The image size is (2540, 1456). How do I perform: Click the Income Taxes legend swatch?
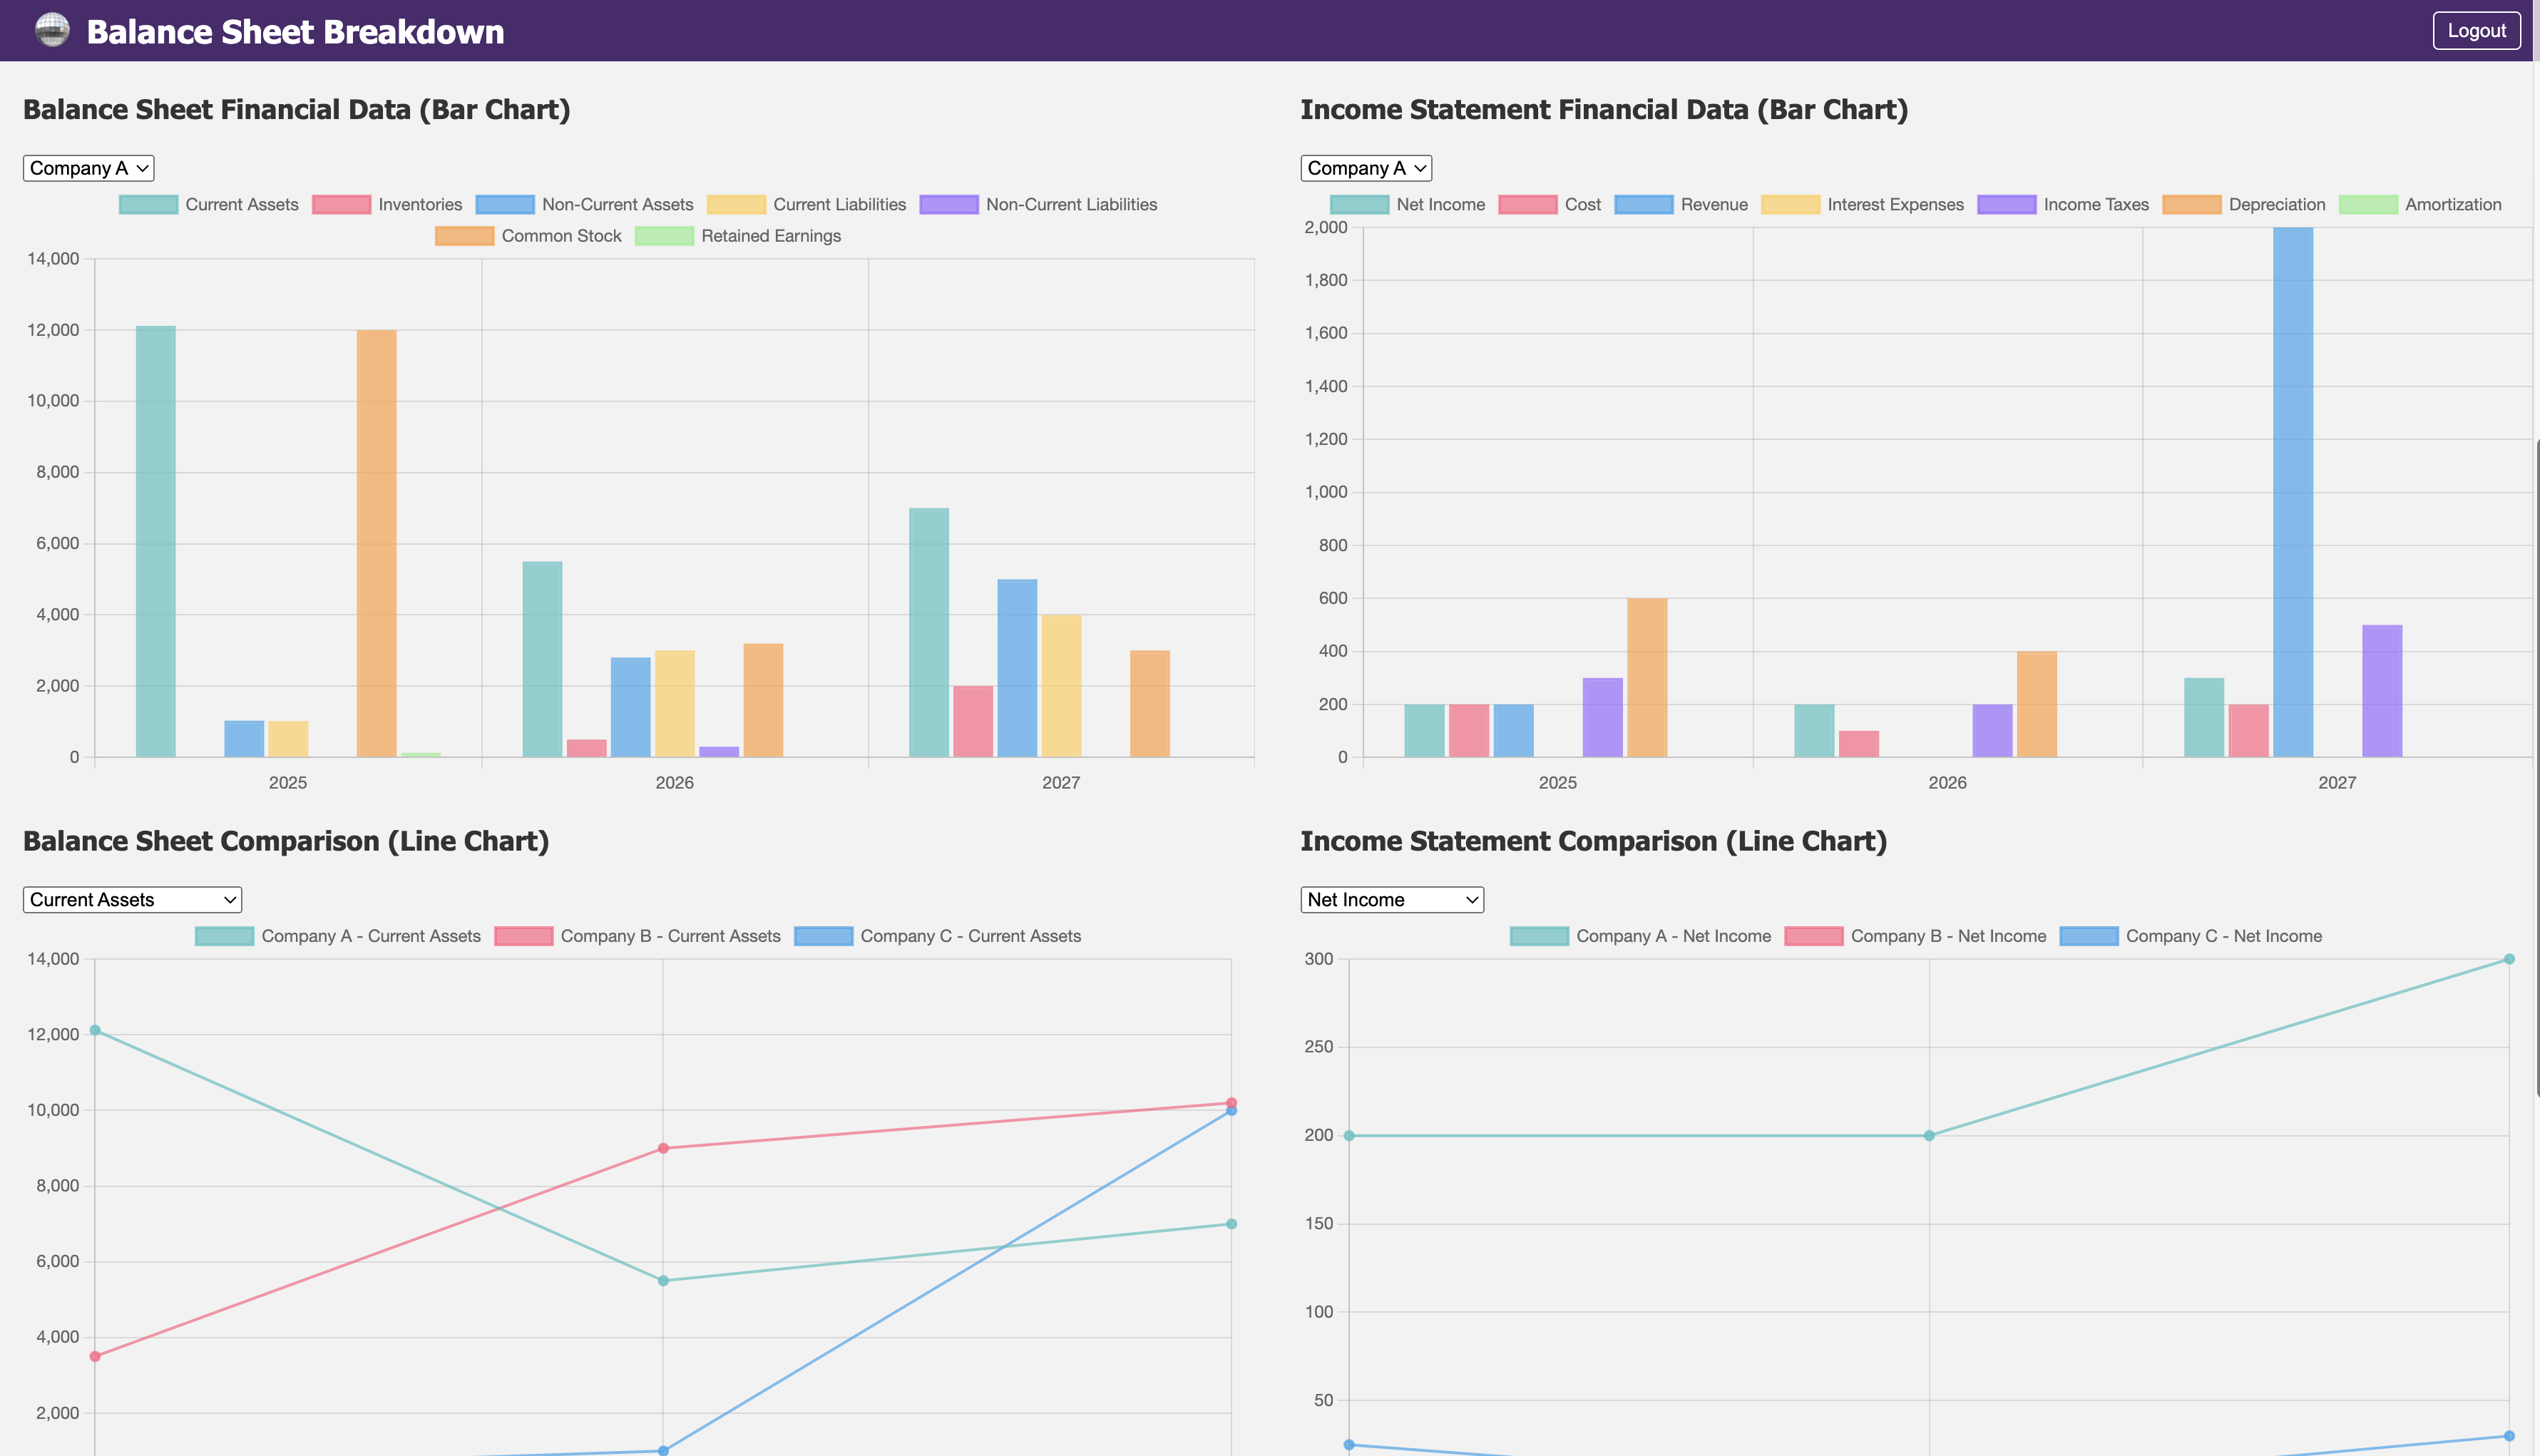tap(2006, 205)
